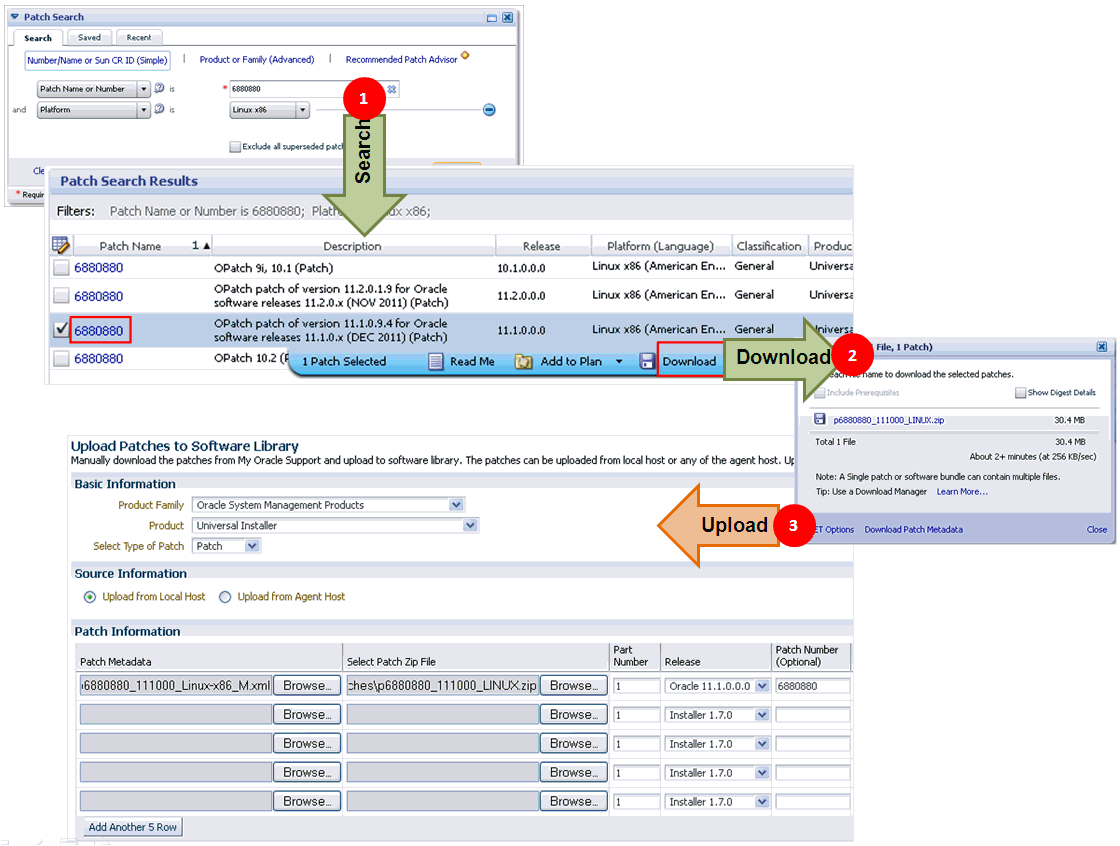Image resolution: width=1120 pixels, height=846 pixels.
Task: Click the Download floppy disk icon
Action: tap(647, 362)
